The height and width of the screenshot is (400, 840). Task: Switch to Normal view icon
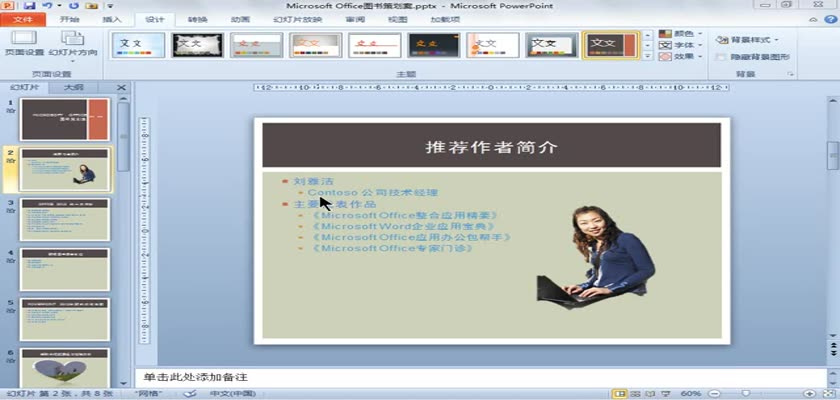coord(620,394)
